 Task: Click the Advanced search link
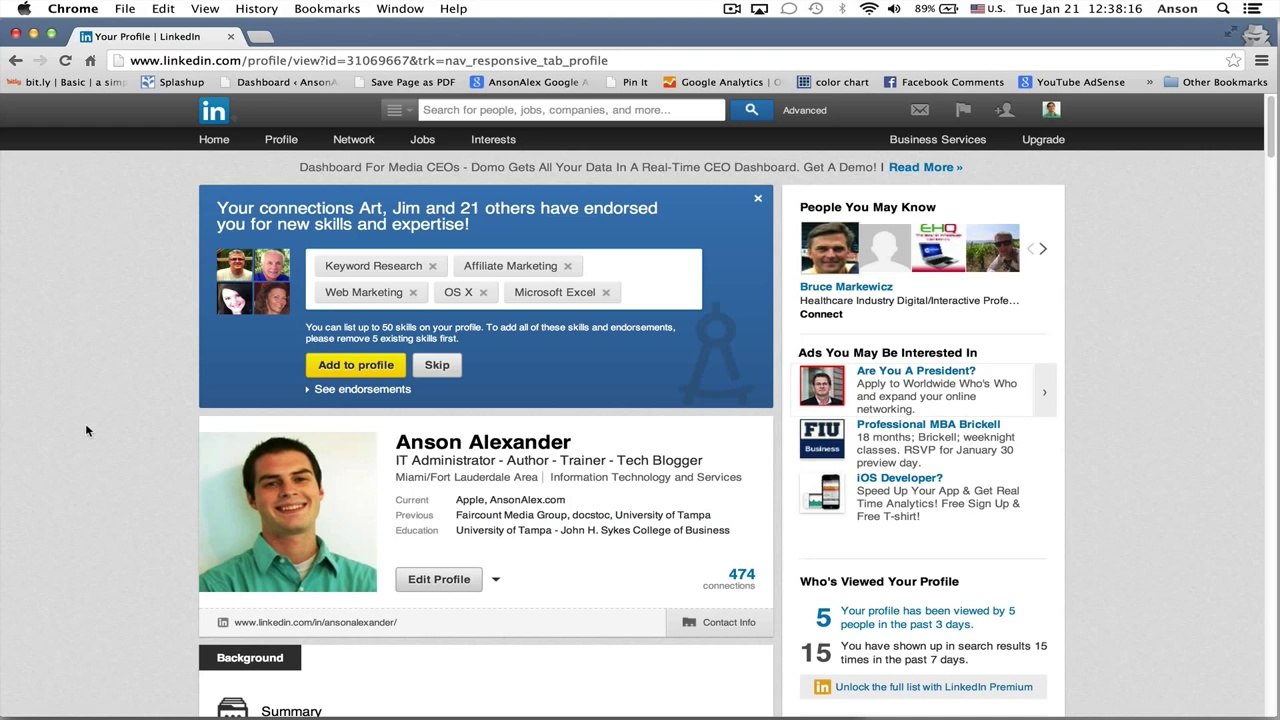pyautogui.click(x=805, y=110)
